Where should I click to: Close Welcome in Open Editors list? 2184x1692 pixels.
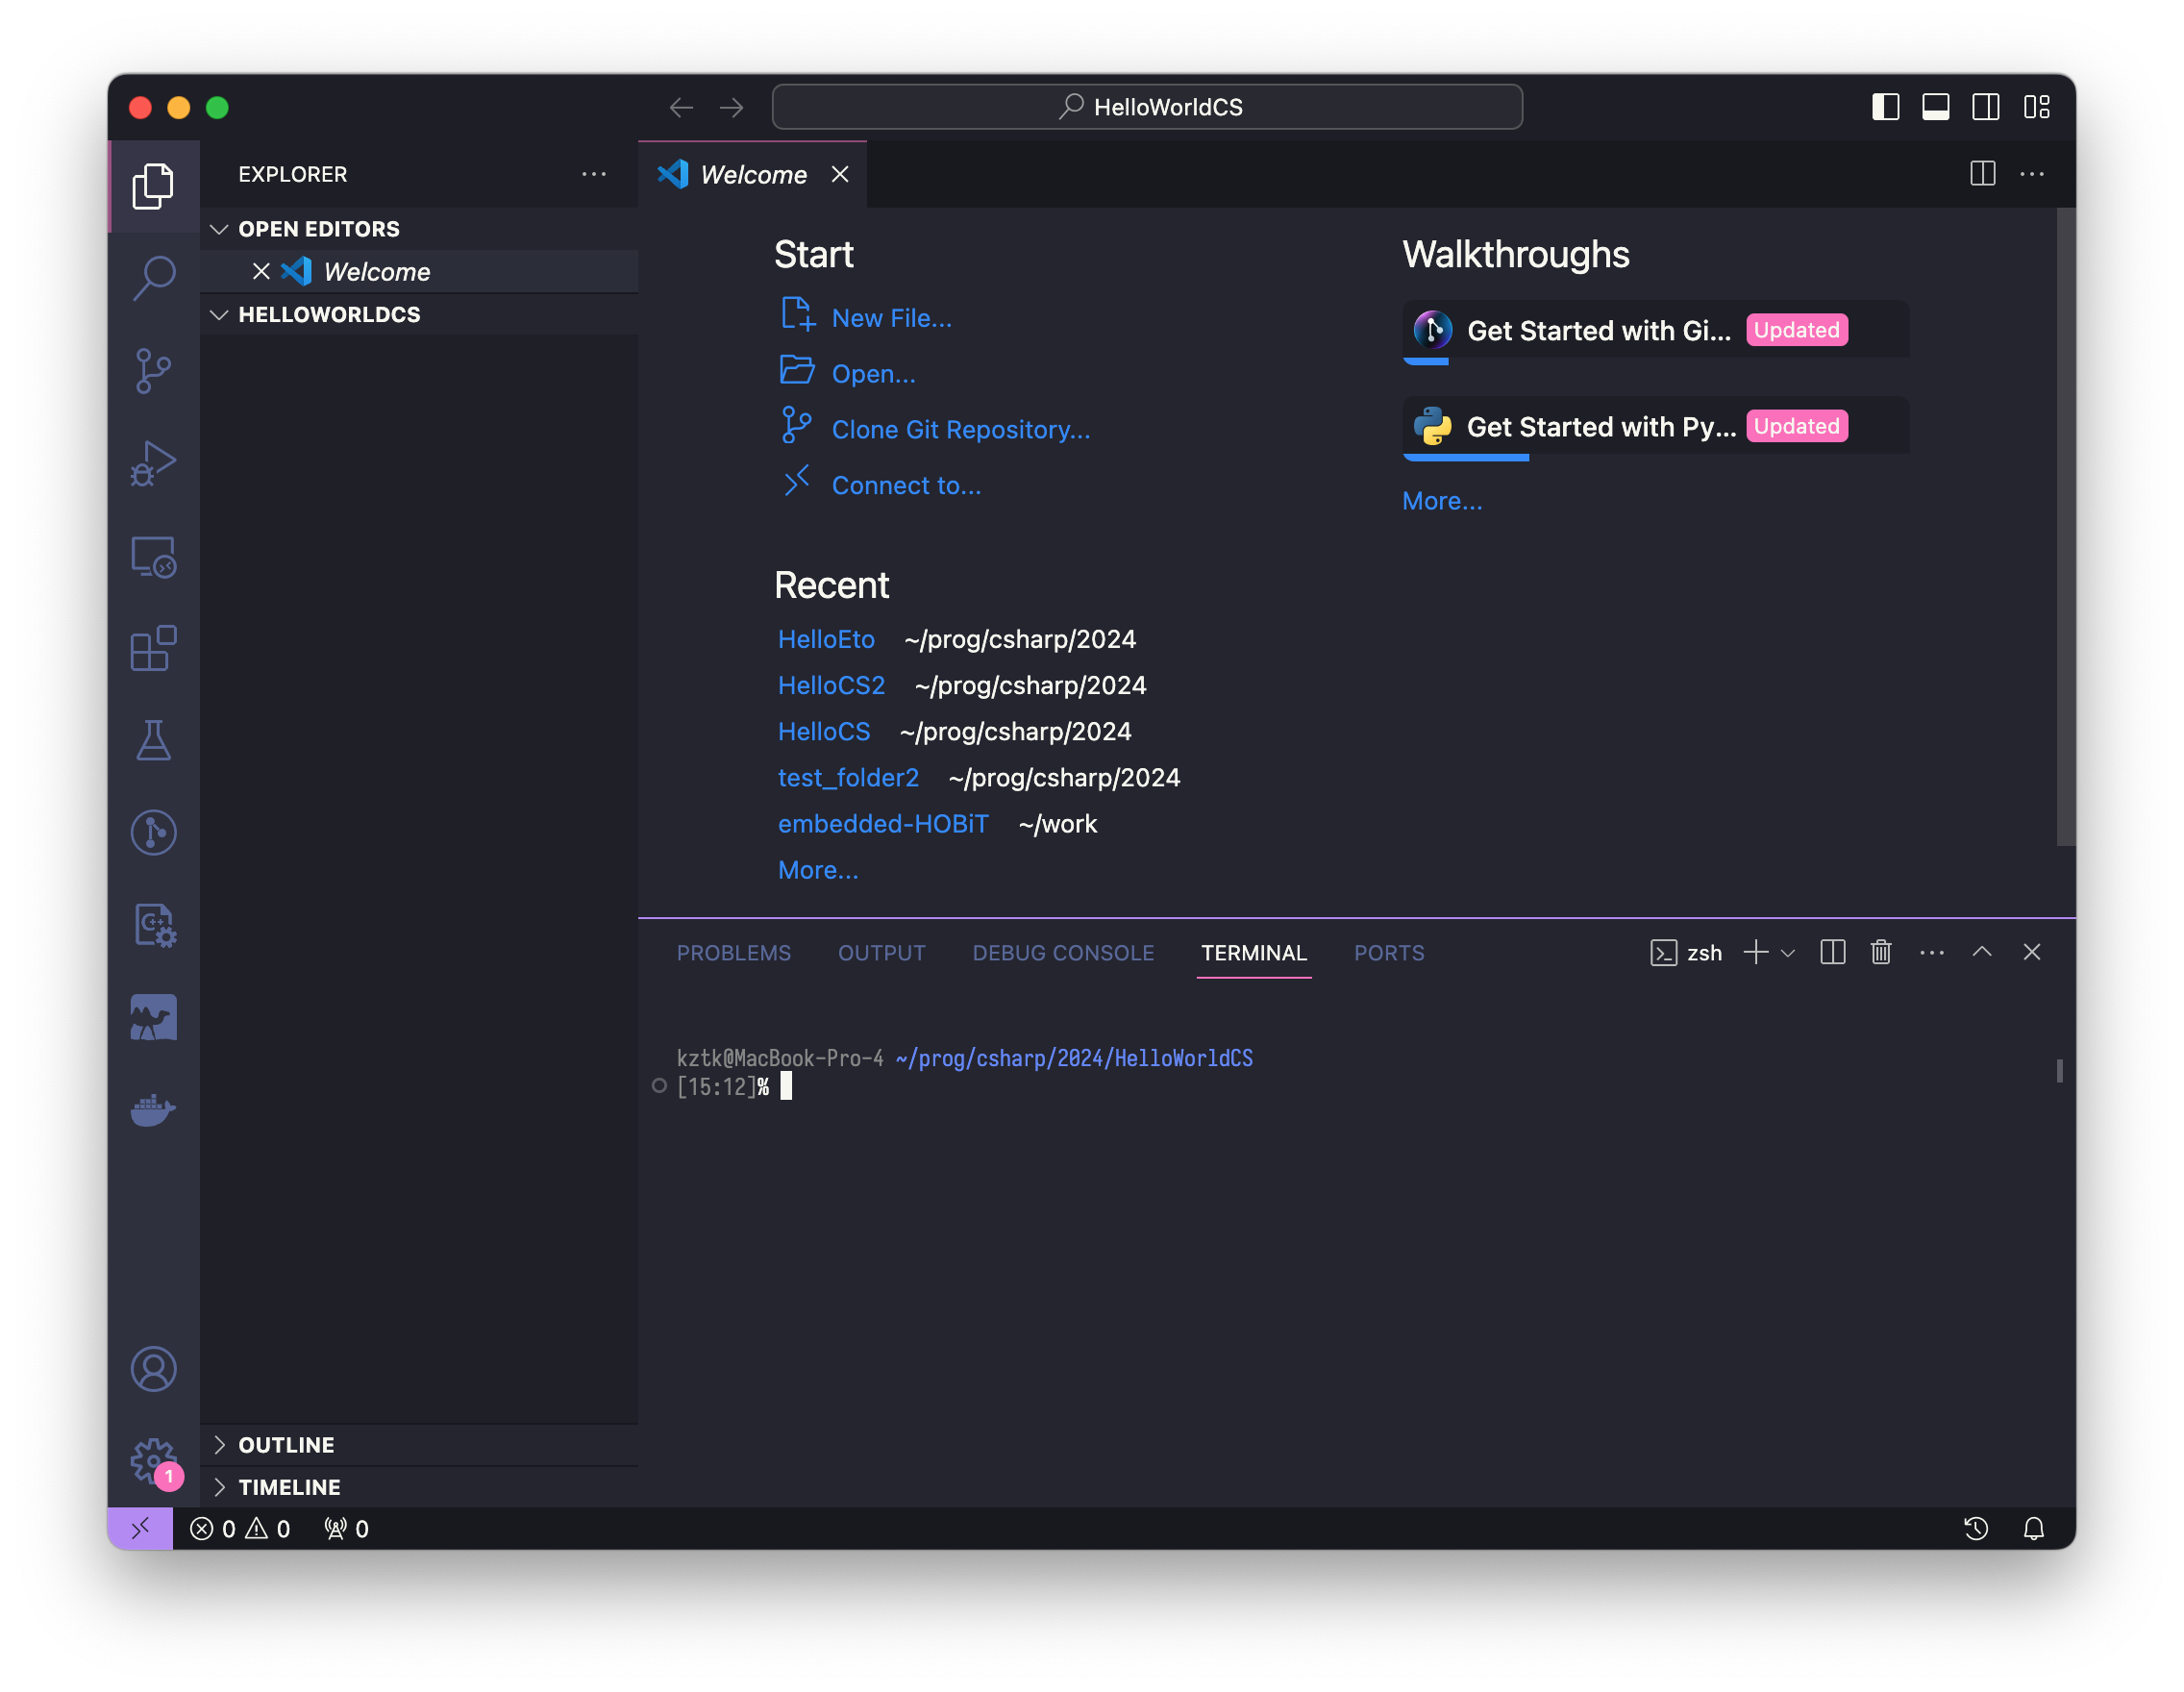coord(261,271)
